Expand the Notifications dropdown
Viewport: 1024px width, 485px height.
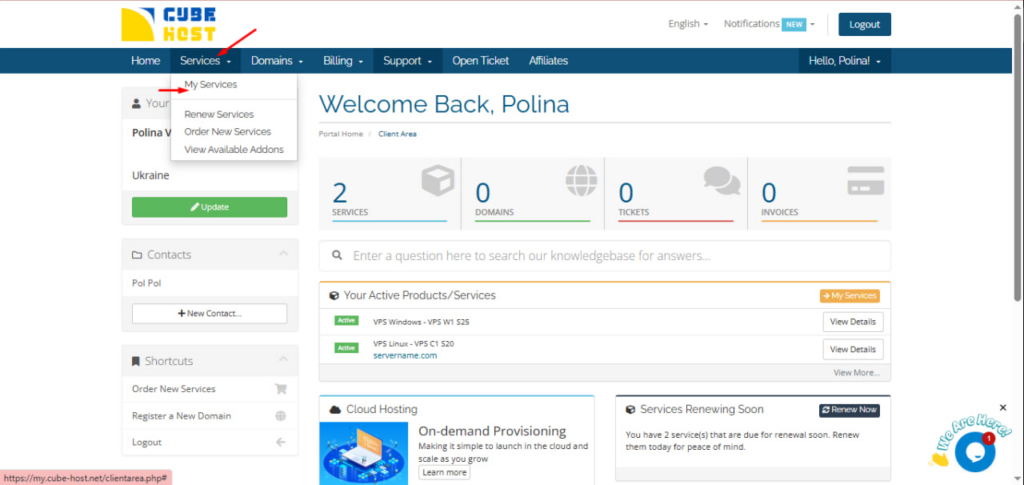point(768,24)
